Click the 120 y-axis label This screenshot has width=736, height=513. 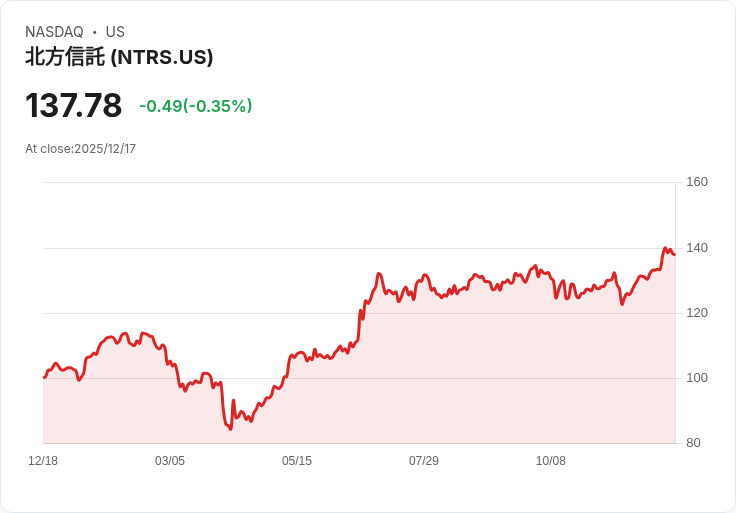point(697,313)
